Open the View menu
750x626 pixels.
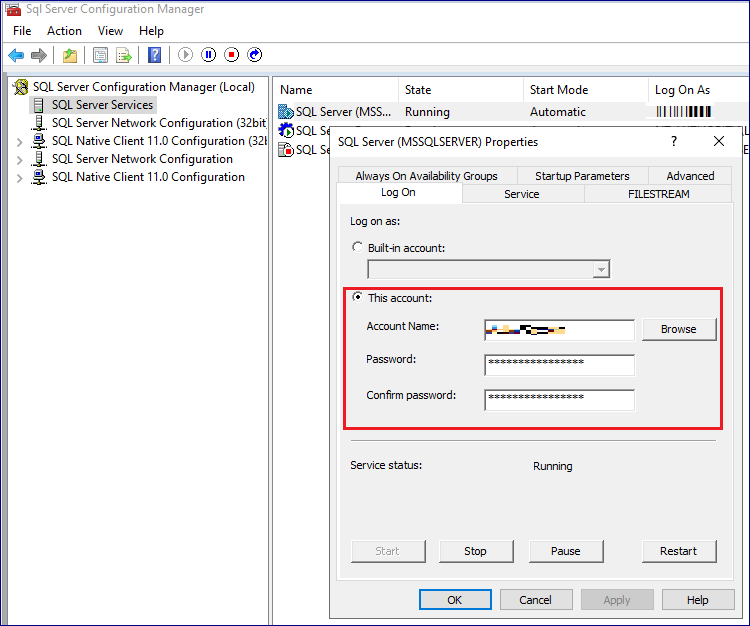tap(110, 31)
